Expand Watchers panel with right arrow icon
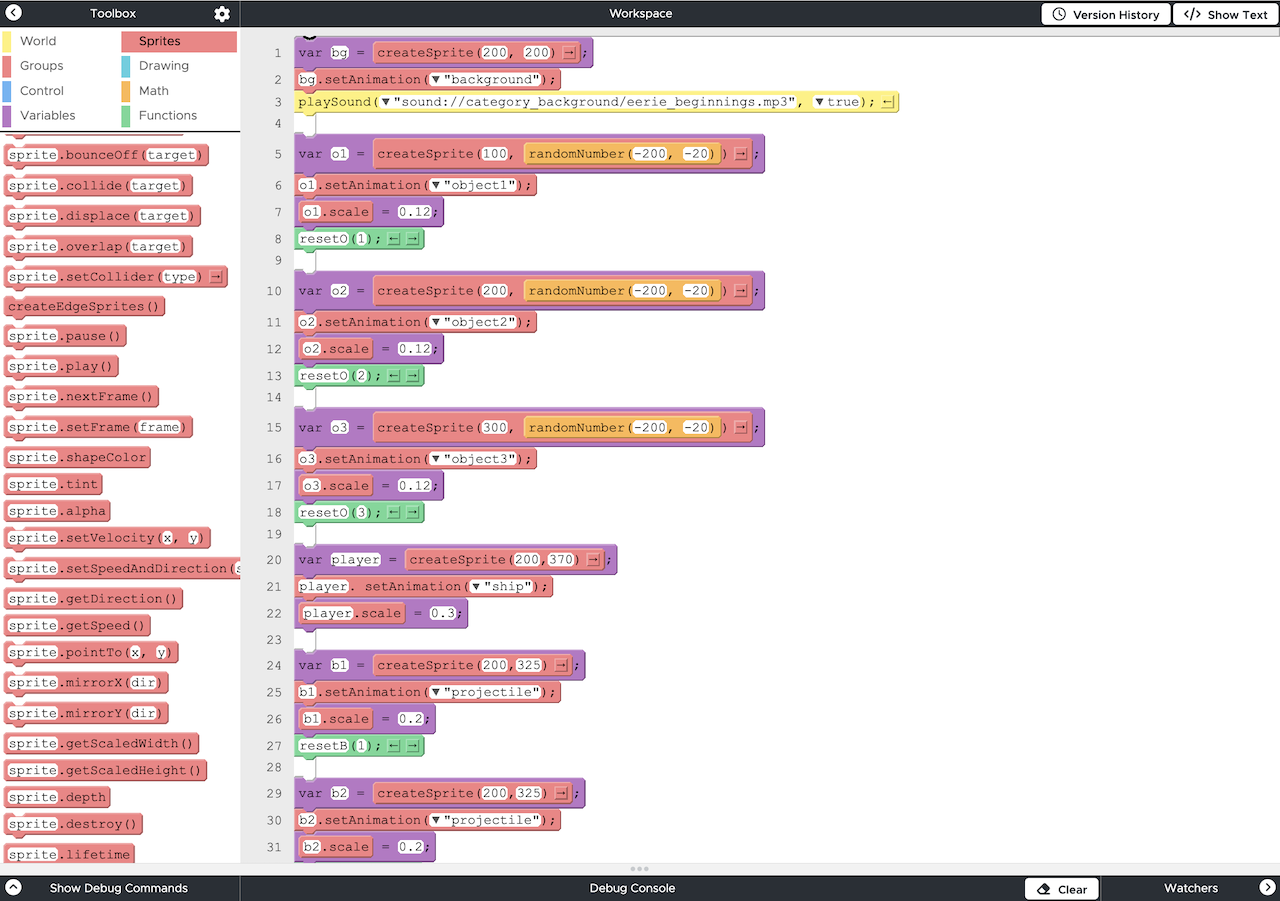The height and width of the screenshot is (901, 1280). [x=1267, y=888]
